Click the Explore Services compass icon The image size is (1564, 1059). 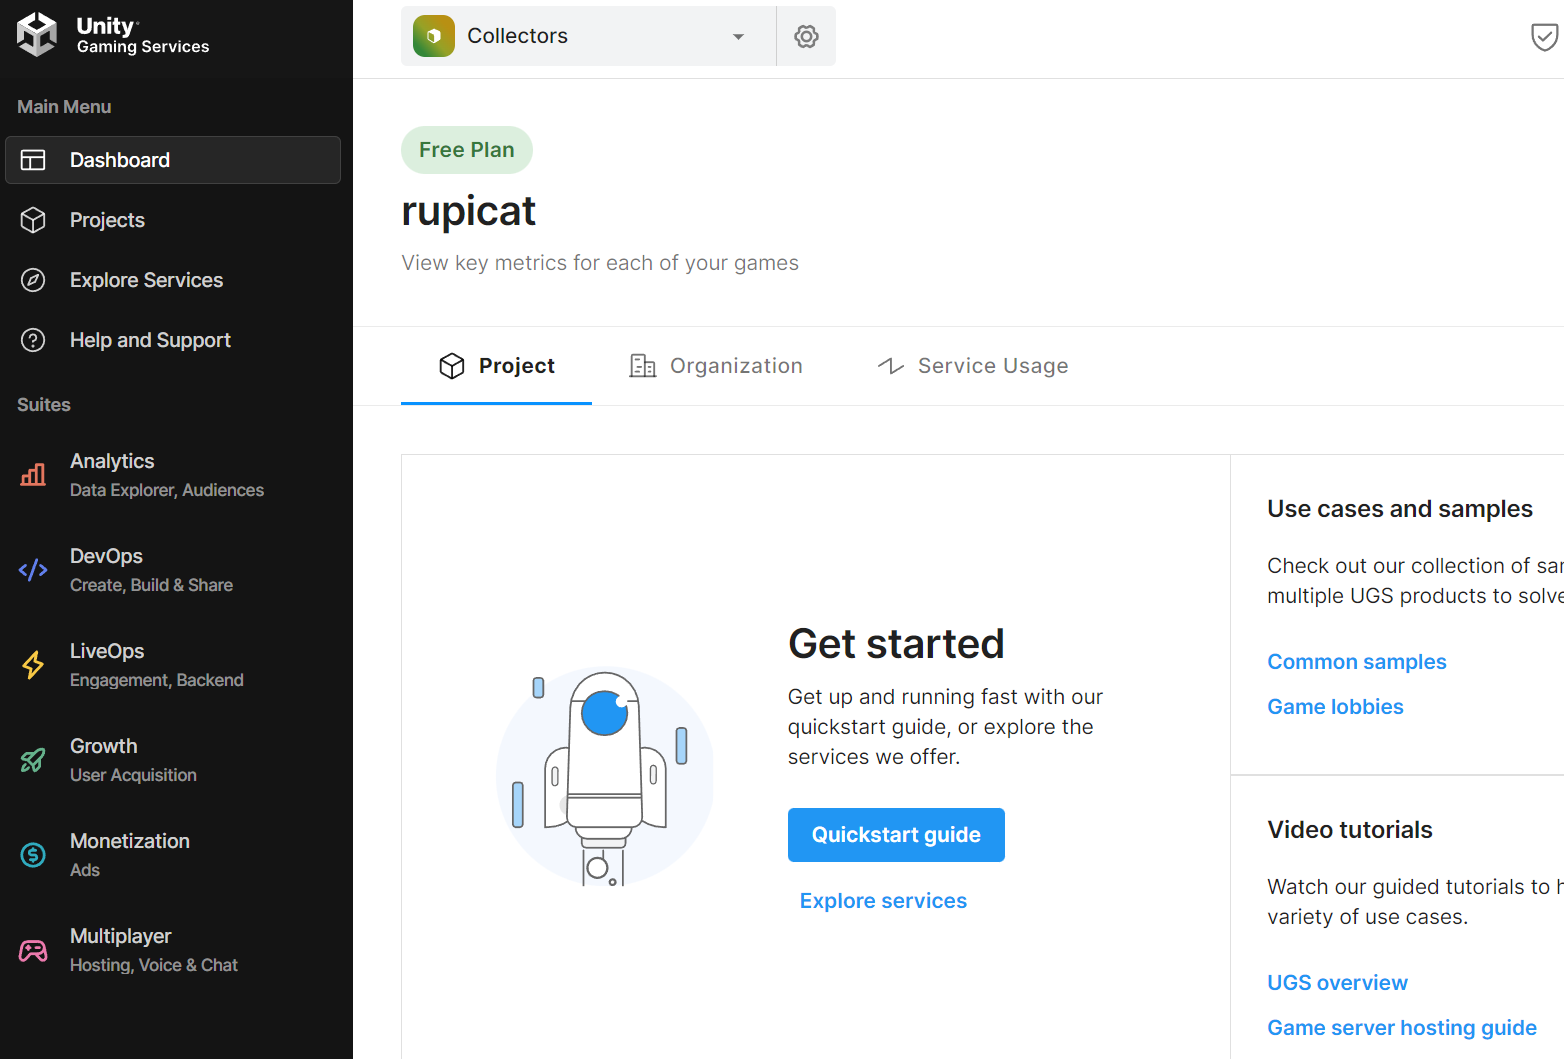33,280
